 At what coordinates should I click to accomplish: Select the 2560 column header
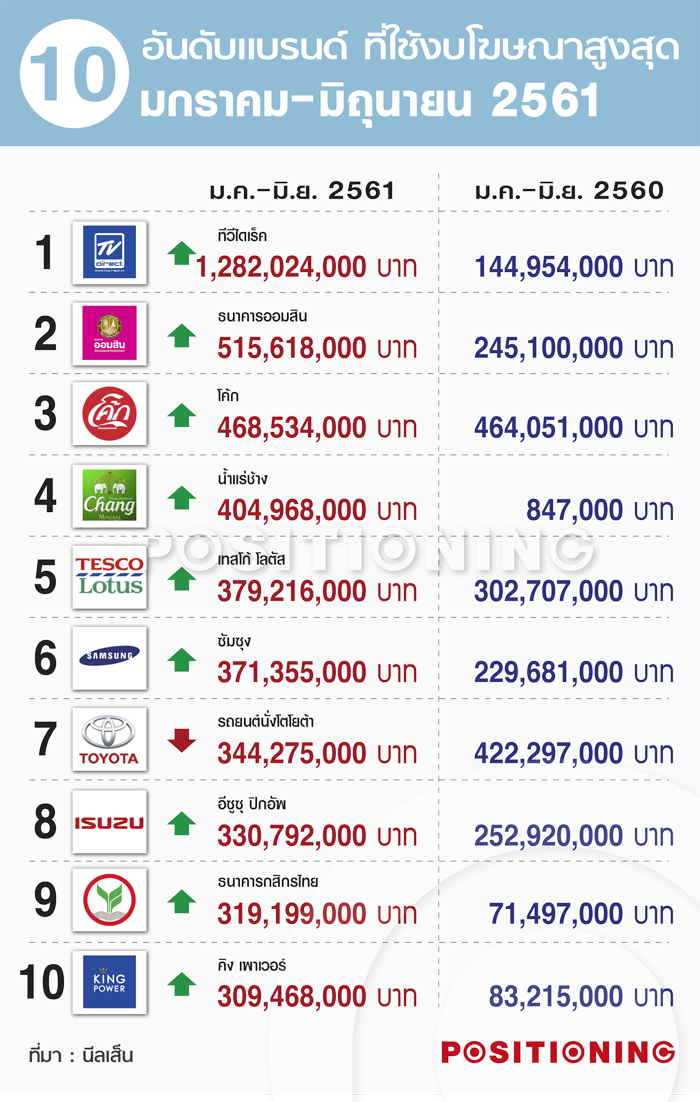(x=569, y=190)
